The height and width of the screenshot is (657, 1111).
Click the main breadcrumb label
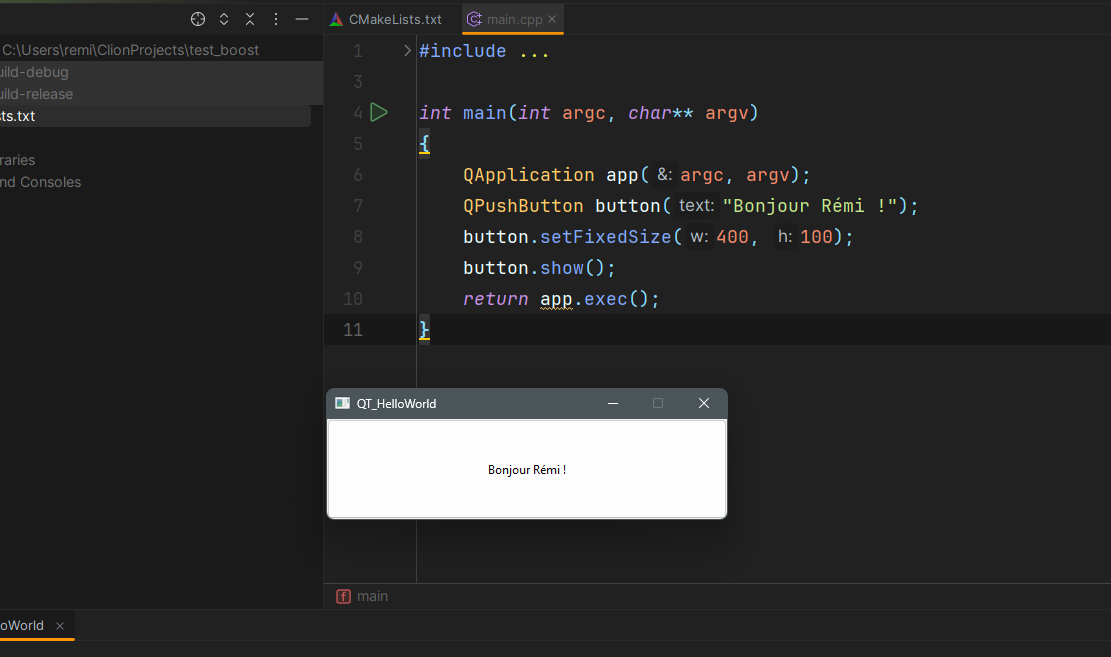[x=372, y=596]
